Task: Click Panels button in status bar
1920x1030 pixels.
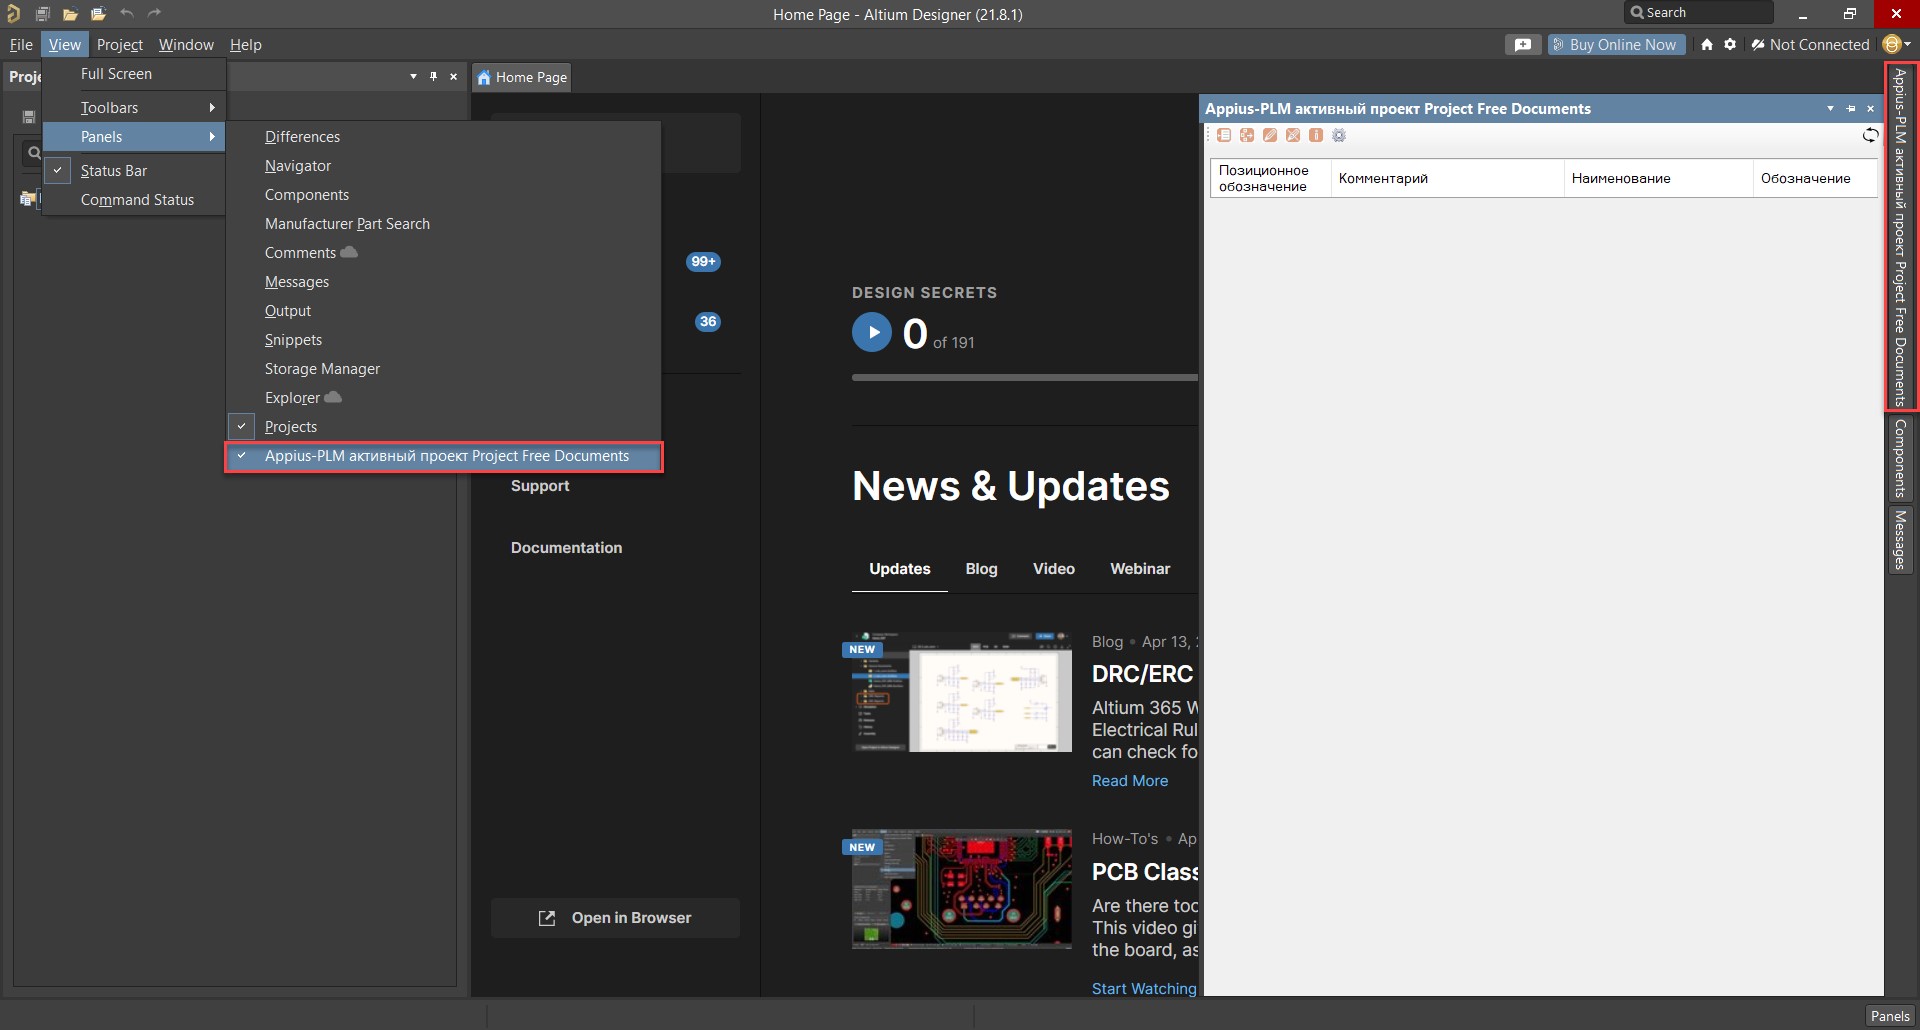Action: click(1889, 1016)
